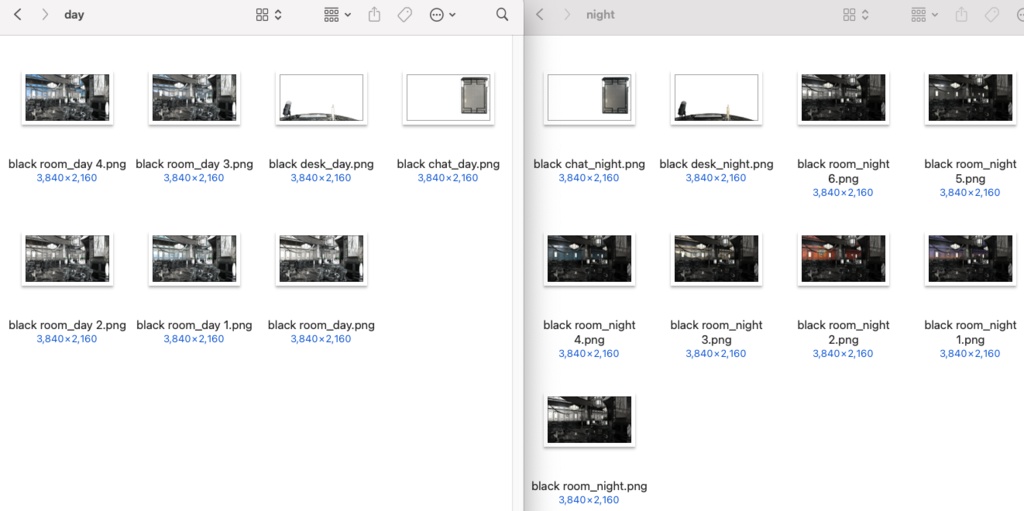Image resolution: width=1024 pixels, height=511 pixels.
Task: Click the black room_night.png filename label
Action: pyautogui.click(x=589, y=486)
